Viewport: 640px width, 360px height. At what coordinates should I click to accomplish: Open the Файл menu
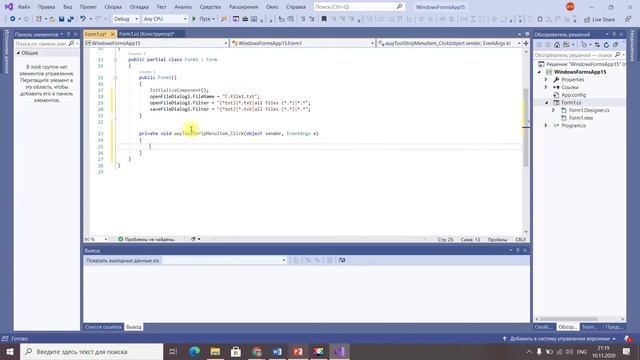click(24, 7)
